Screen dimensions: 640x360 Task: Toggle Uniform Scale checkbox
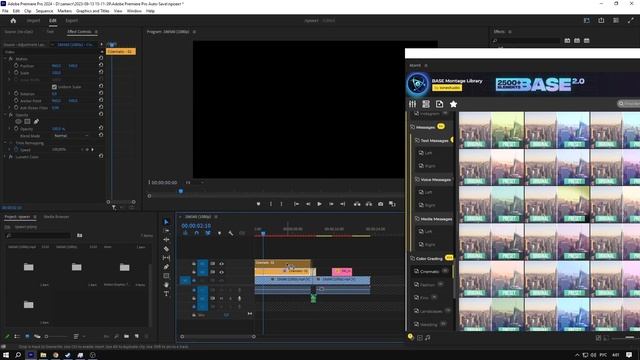point(54,87)
